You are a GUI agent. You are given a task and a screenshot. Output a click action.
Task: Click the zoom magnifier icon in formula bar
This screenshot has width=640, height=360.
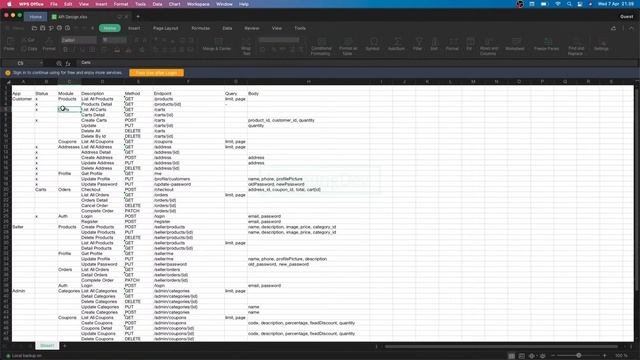click(x=59, y=63)
